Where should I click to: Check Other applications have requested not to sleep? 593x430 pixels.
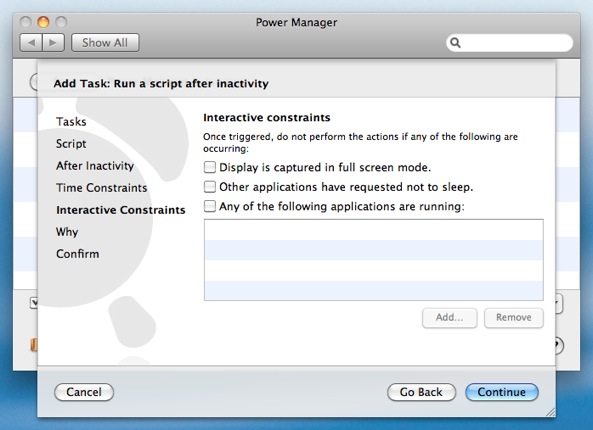(210, 187)
